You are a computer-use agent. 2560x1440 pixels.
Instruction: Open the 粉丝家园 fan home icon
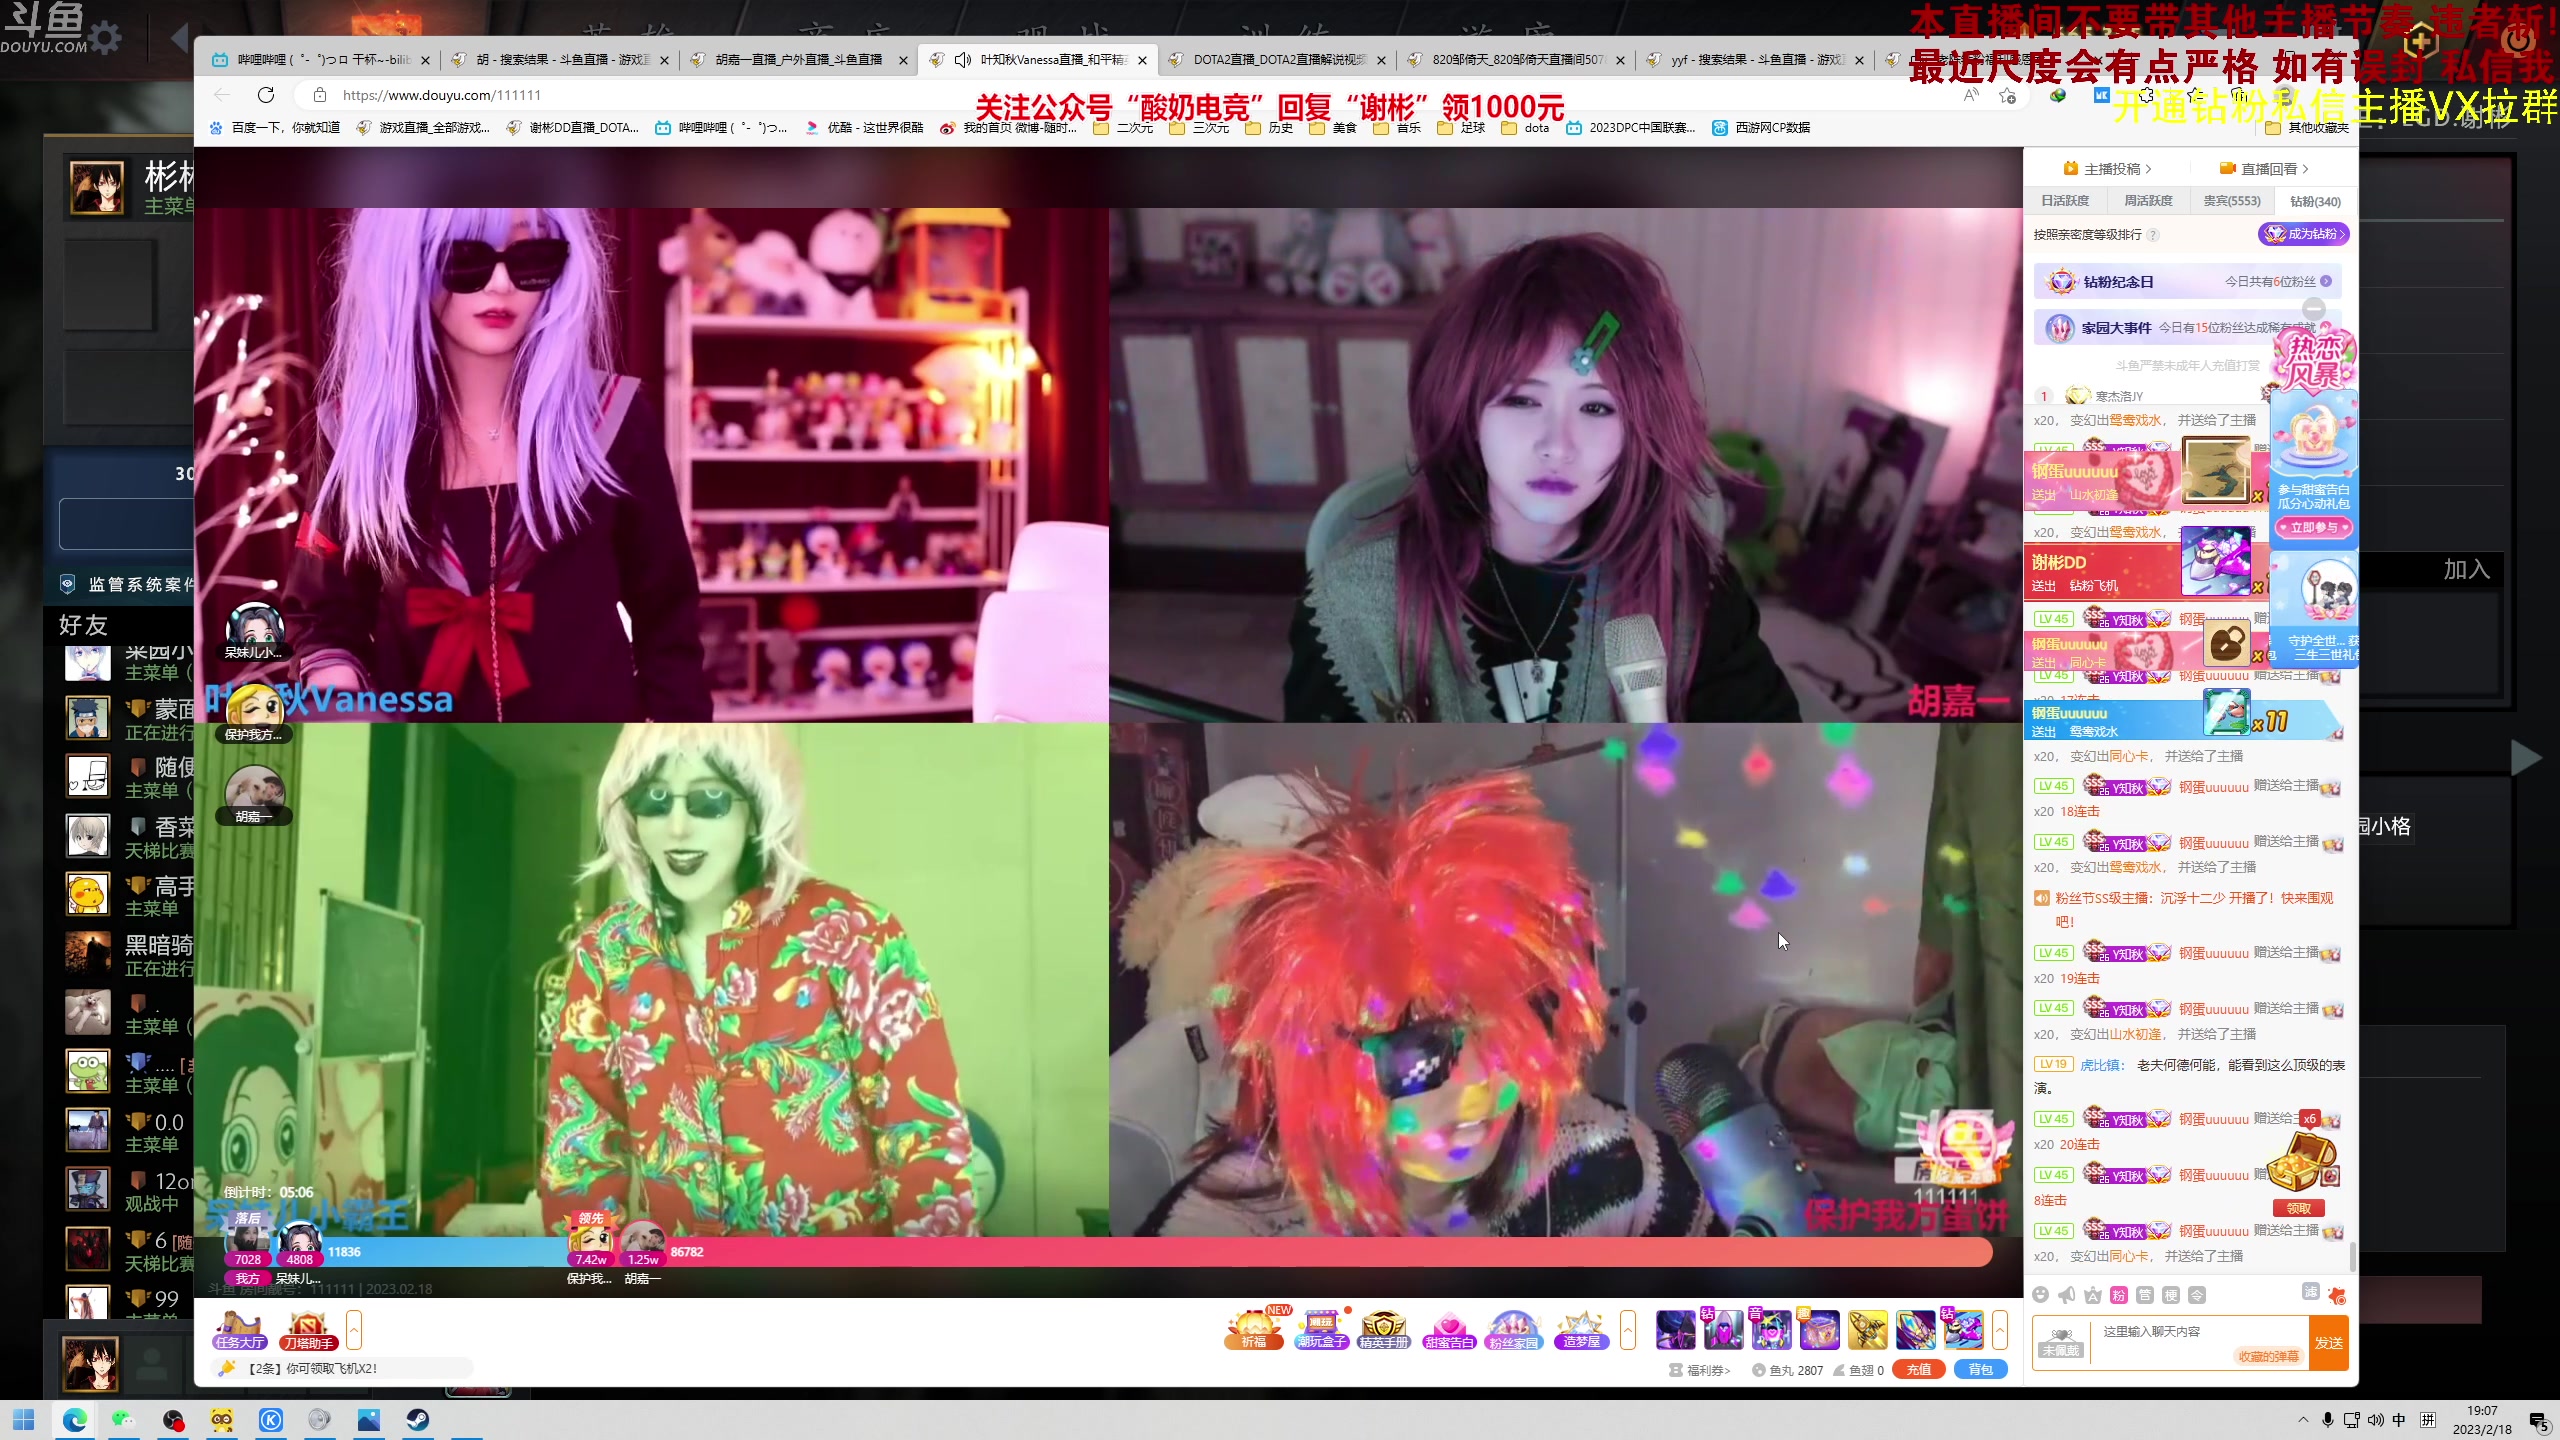pyautogui.click(x=1513, y=1329)
